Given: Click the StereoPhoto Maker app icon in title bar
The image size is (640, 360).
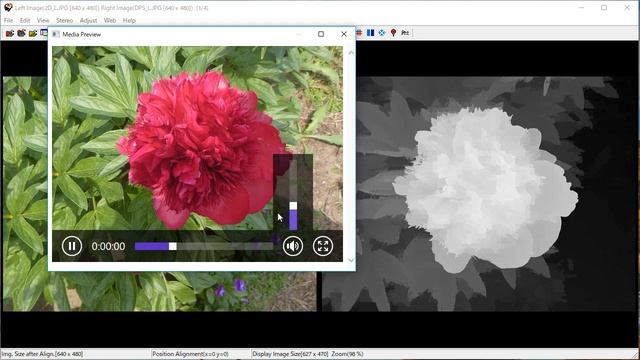Looking at the screenshot, I should [8, 7].
